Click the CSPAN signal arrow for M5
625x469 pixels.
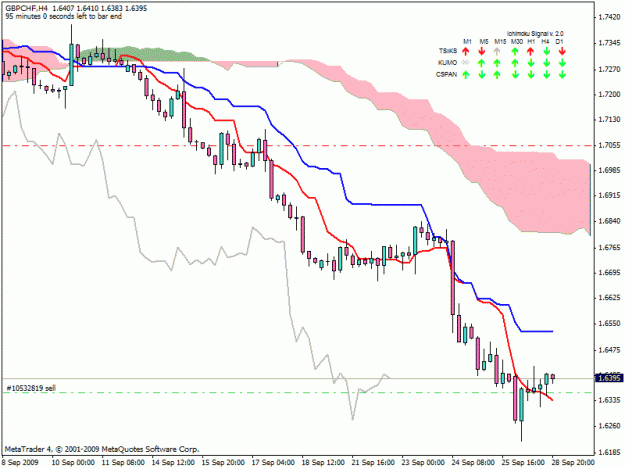coord(482,75)
